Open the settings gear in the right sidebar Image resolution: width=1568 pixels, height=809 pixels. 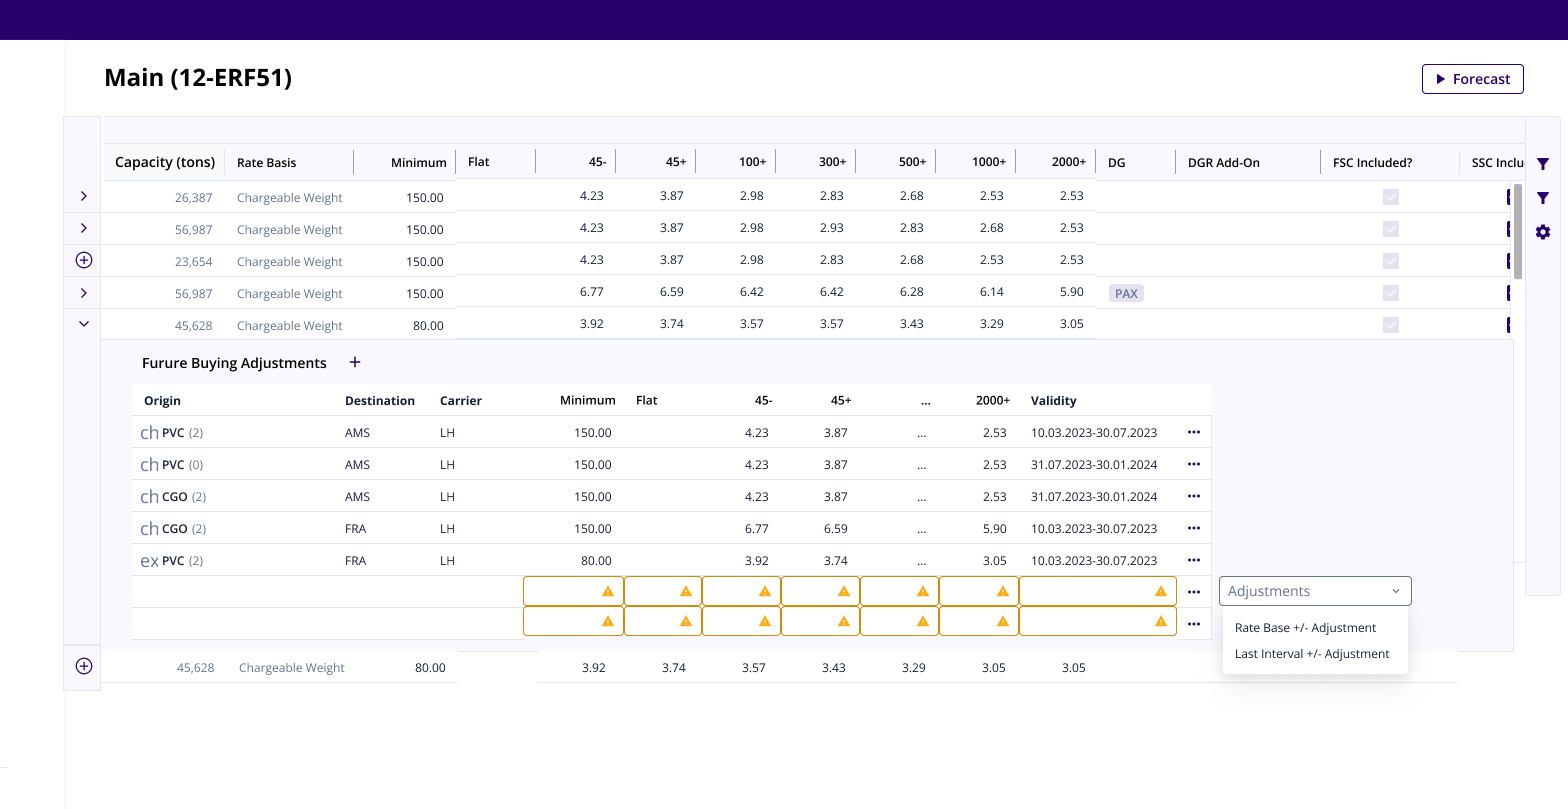pos(1543,232)
